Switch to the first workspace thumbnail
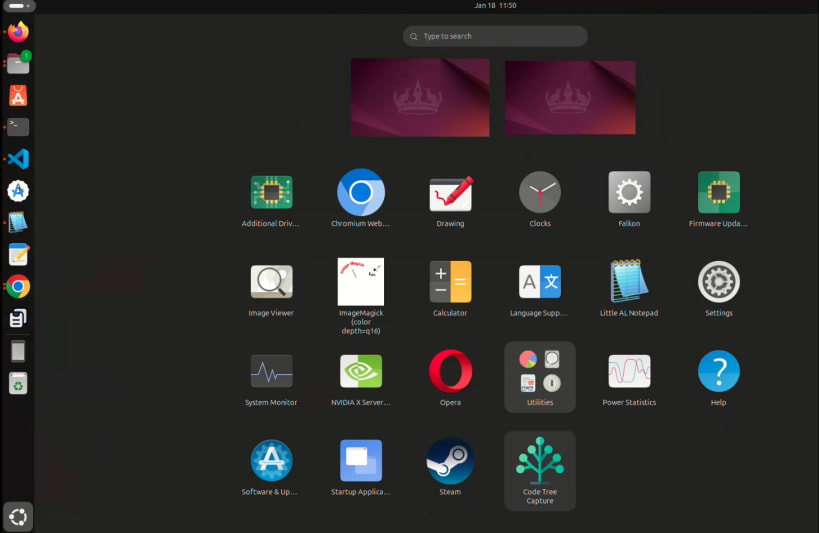This screenshot has width=819, height=533. (x=420, y=98)
